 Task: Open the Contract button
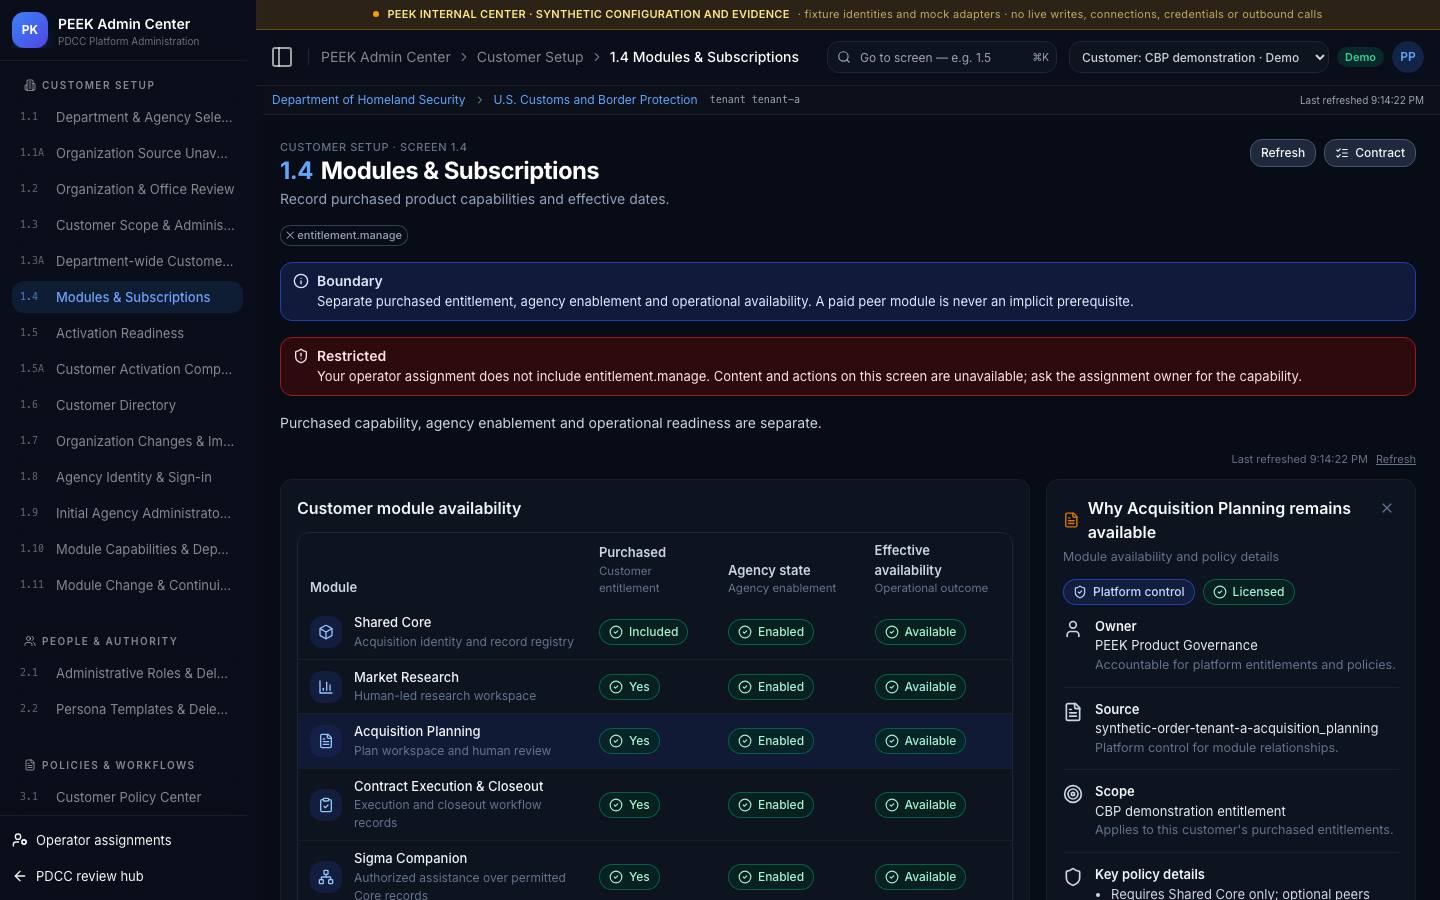point(1370,153)
